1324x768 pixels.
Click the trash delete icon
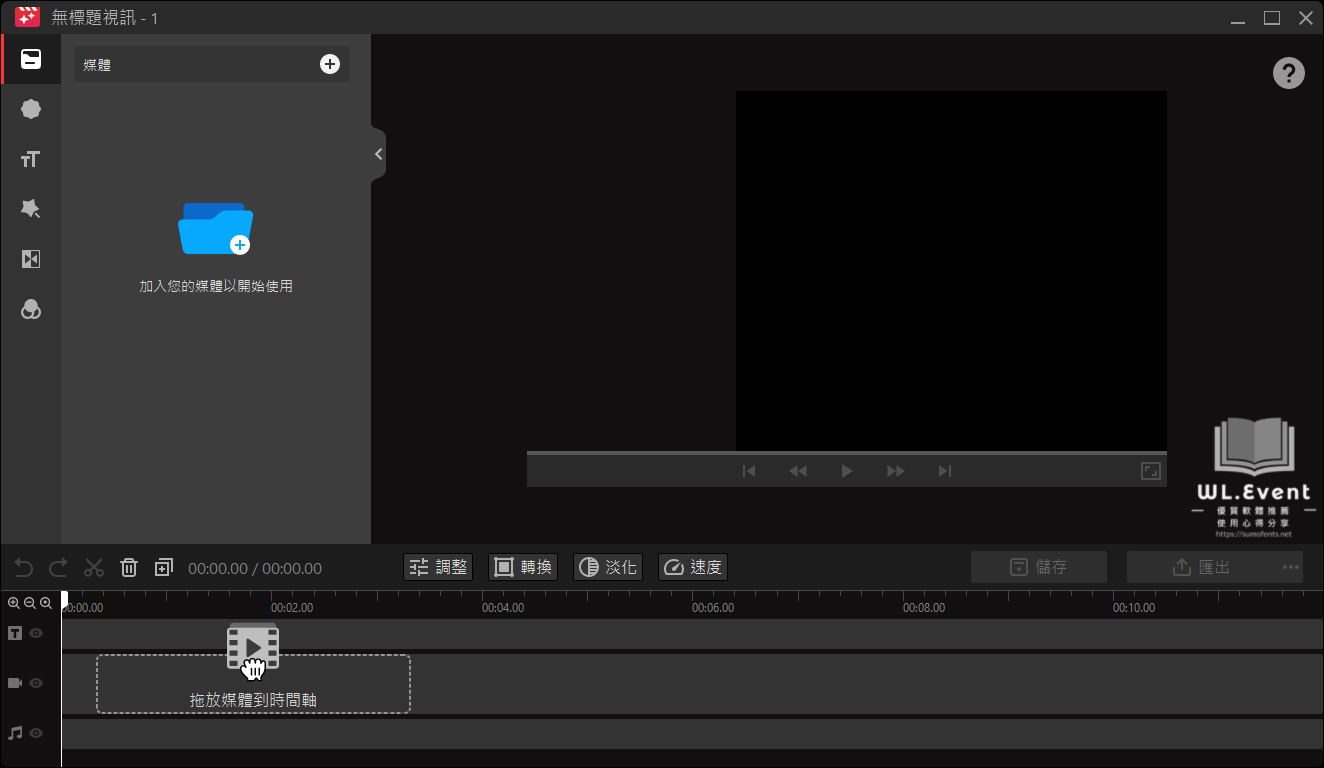pyautogui.click(x=129, y=567)
